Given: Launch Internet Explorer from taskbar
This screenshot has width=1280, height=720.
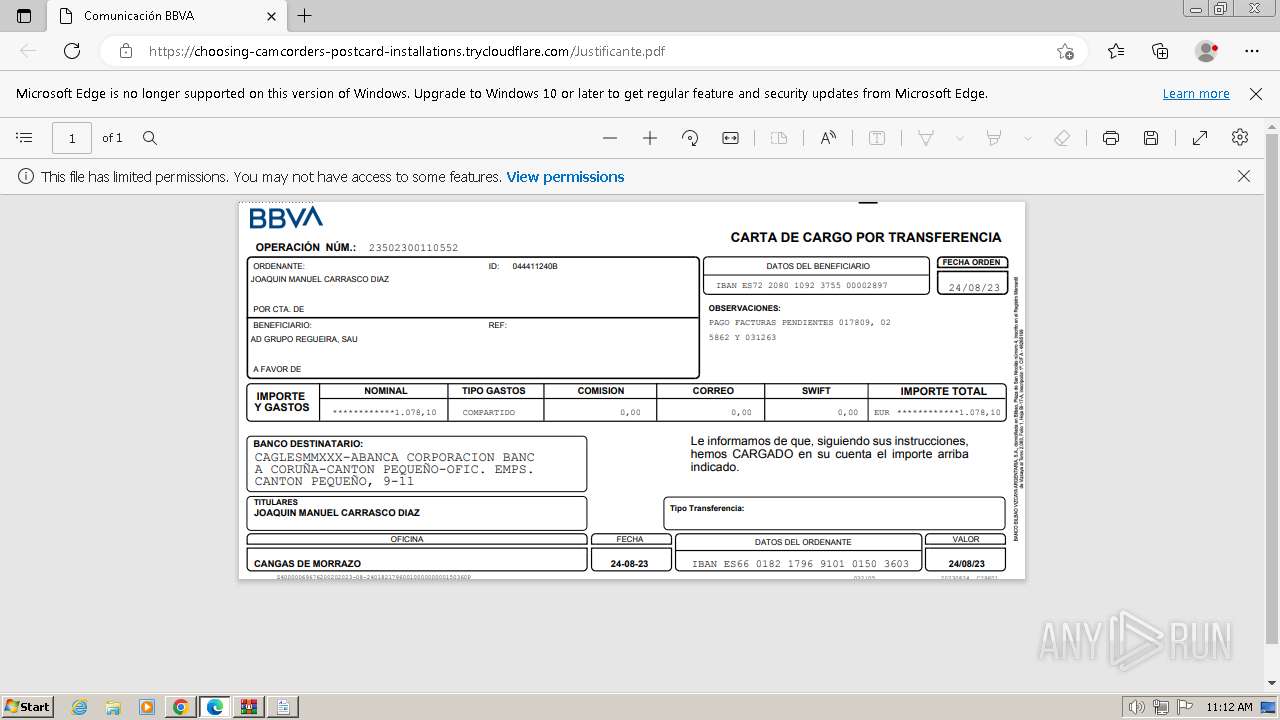Looking at the screenshot, I should [x=80, y=707].
